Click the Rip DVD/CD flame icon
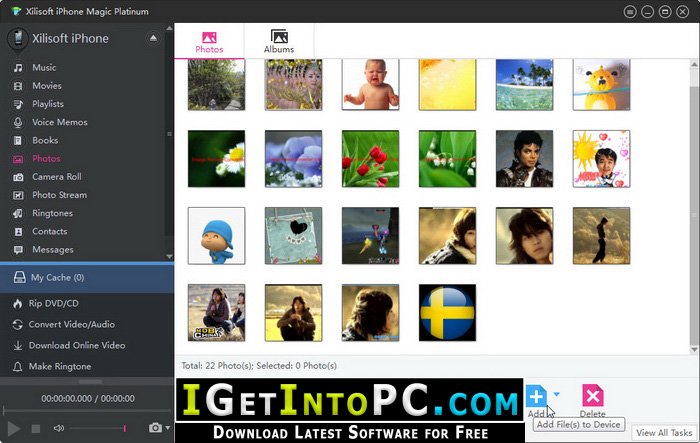The height and width of the screenshot is (443, 700). tap(17, 304)
